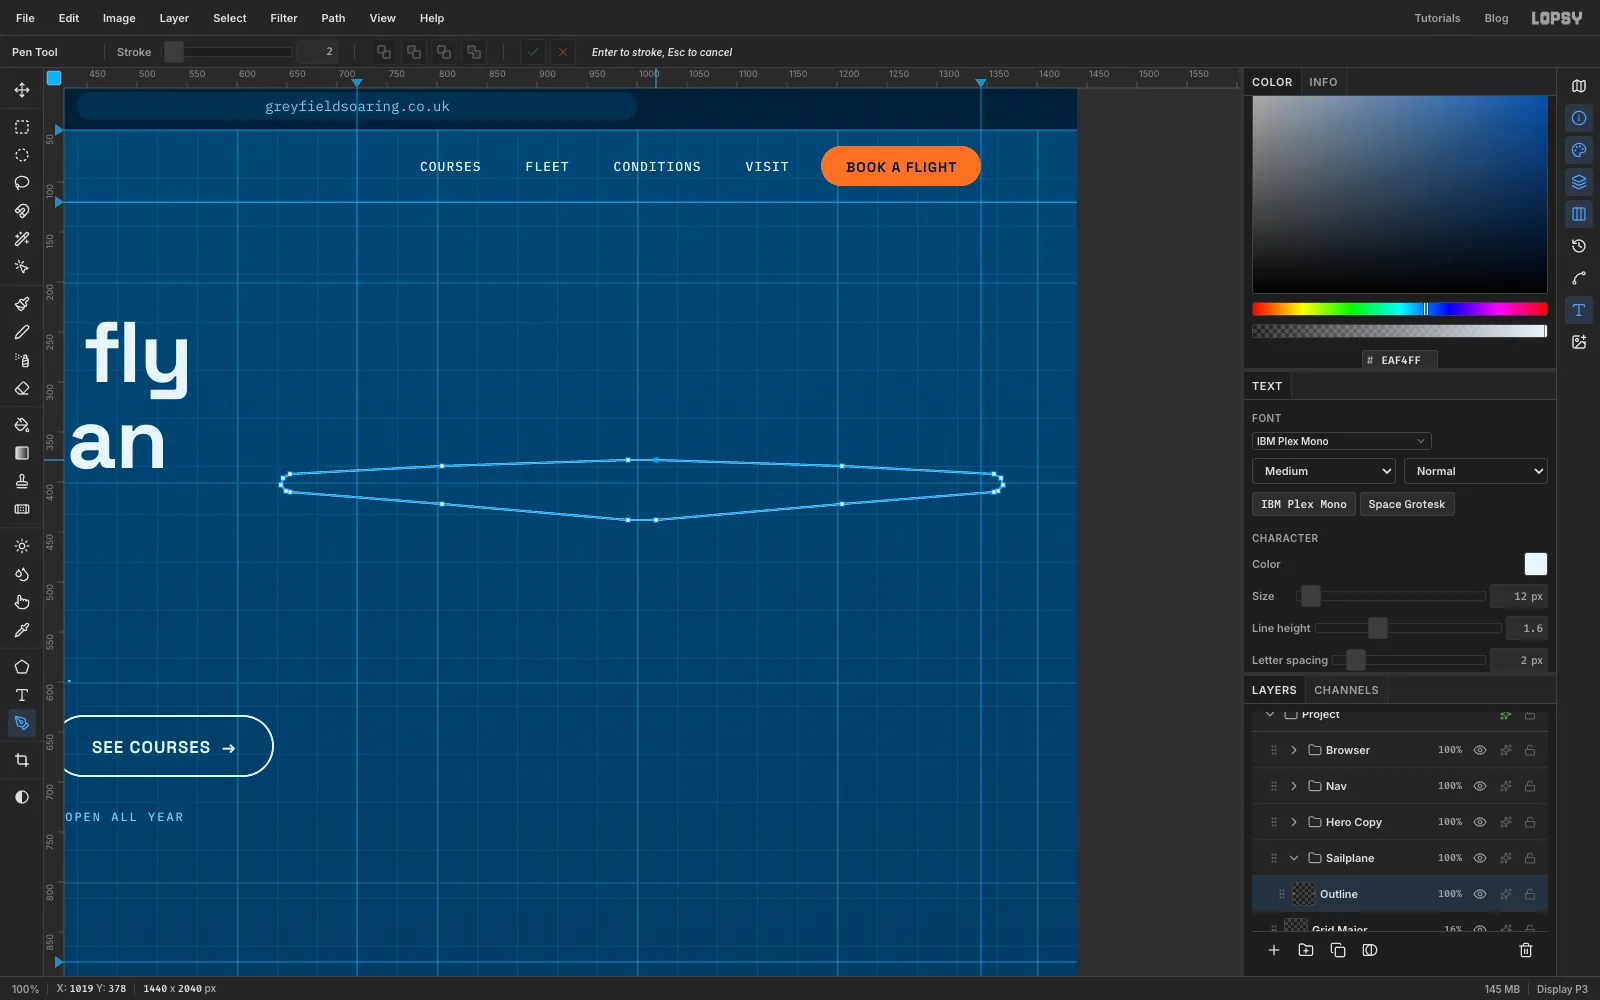Image resolution: width=1600 pixels, height=1000 pixels.
Task: Select the Eyedropper tool
Action: tap(22, 630)
